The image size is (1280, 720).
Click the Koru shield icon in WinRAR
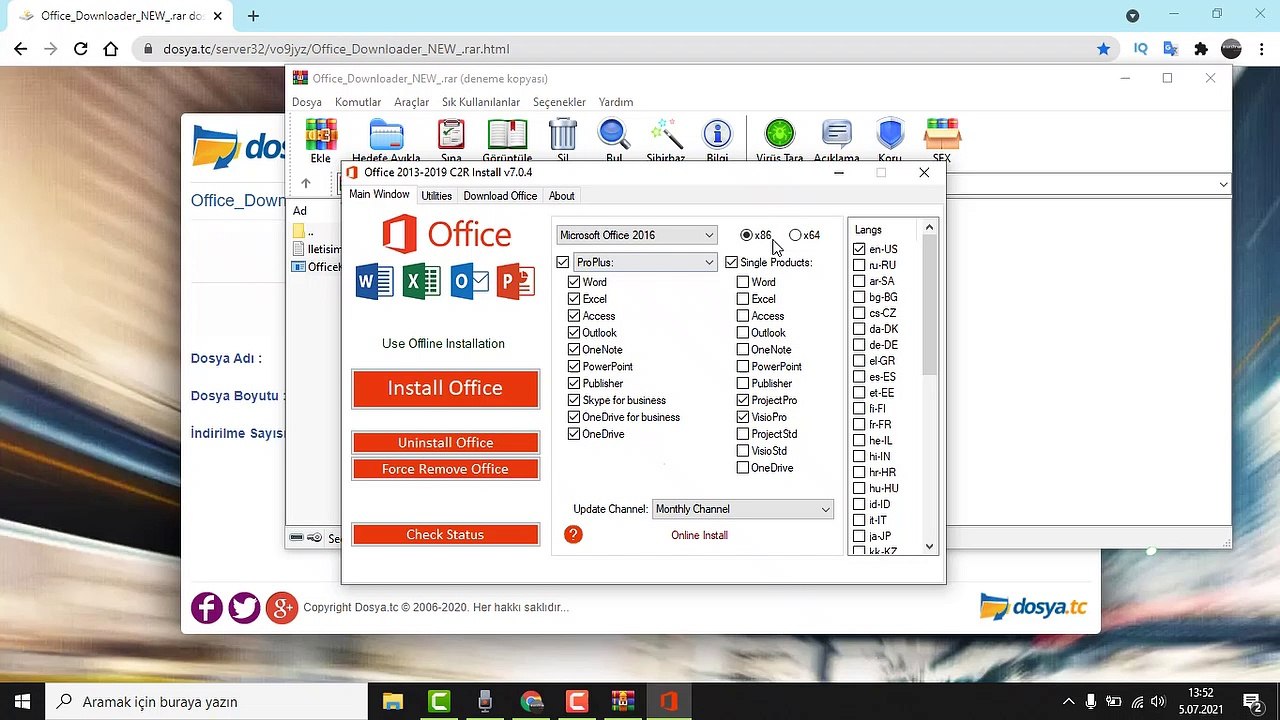(890, 135)
